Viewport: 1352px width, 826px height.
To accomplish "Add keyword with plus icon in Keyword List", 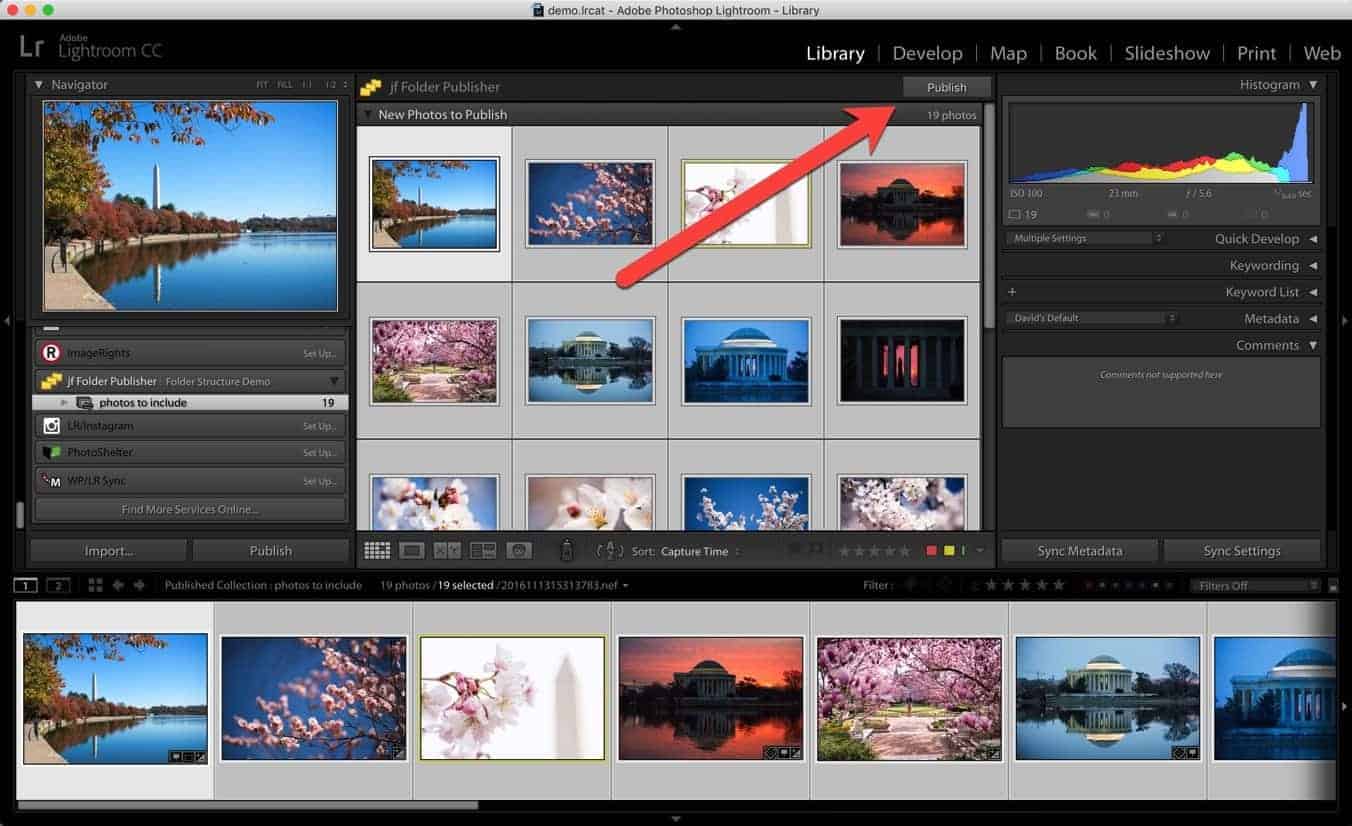I will 1012,292.
